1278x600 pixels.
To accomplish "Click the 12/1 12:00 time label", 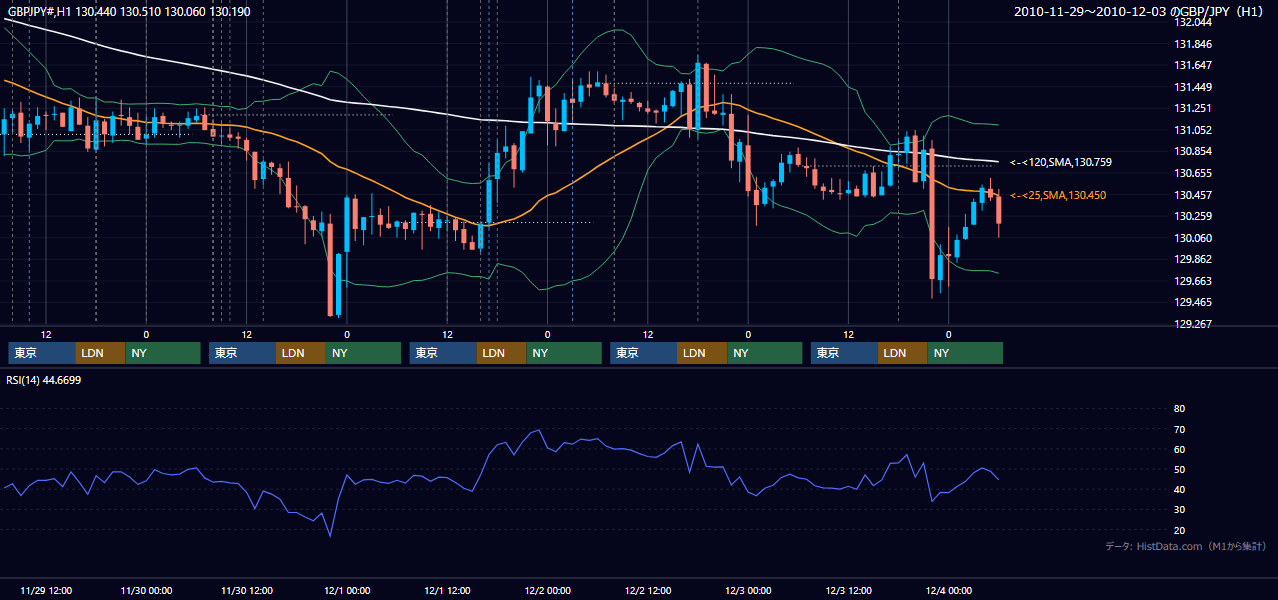I will pyautogui.click(x=447, y=590).
